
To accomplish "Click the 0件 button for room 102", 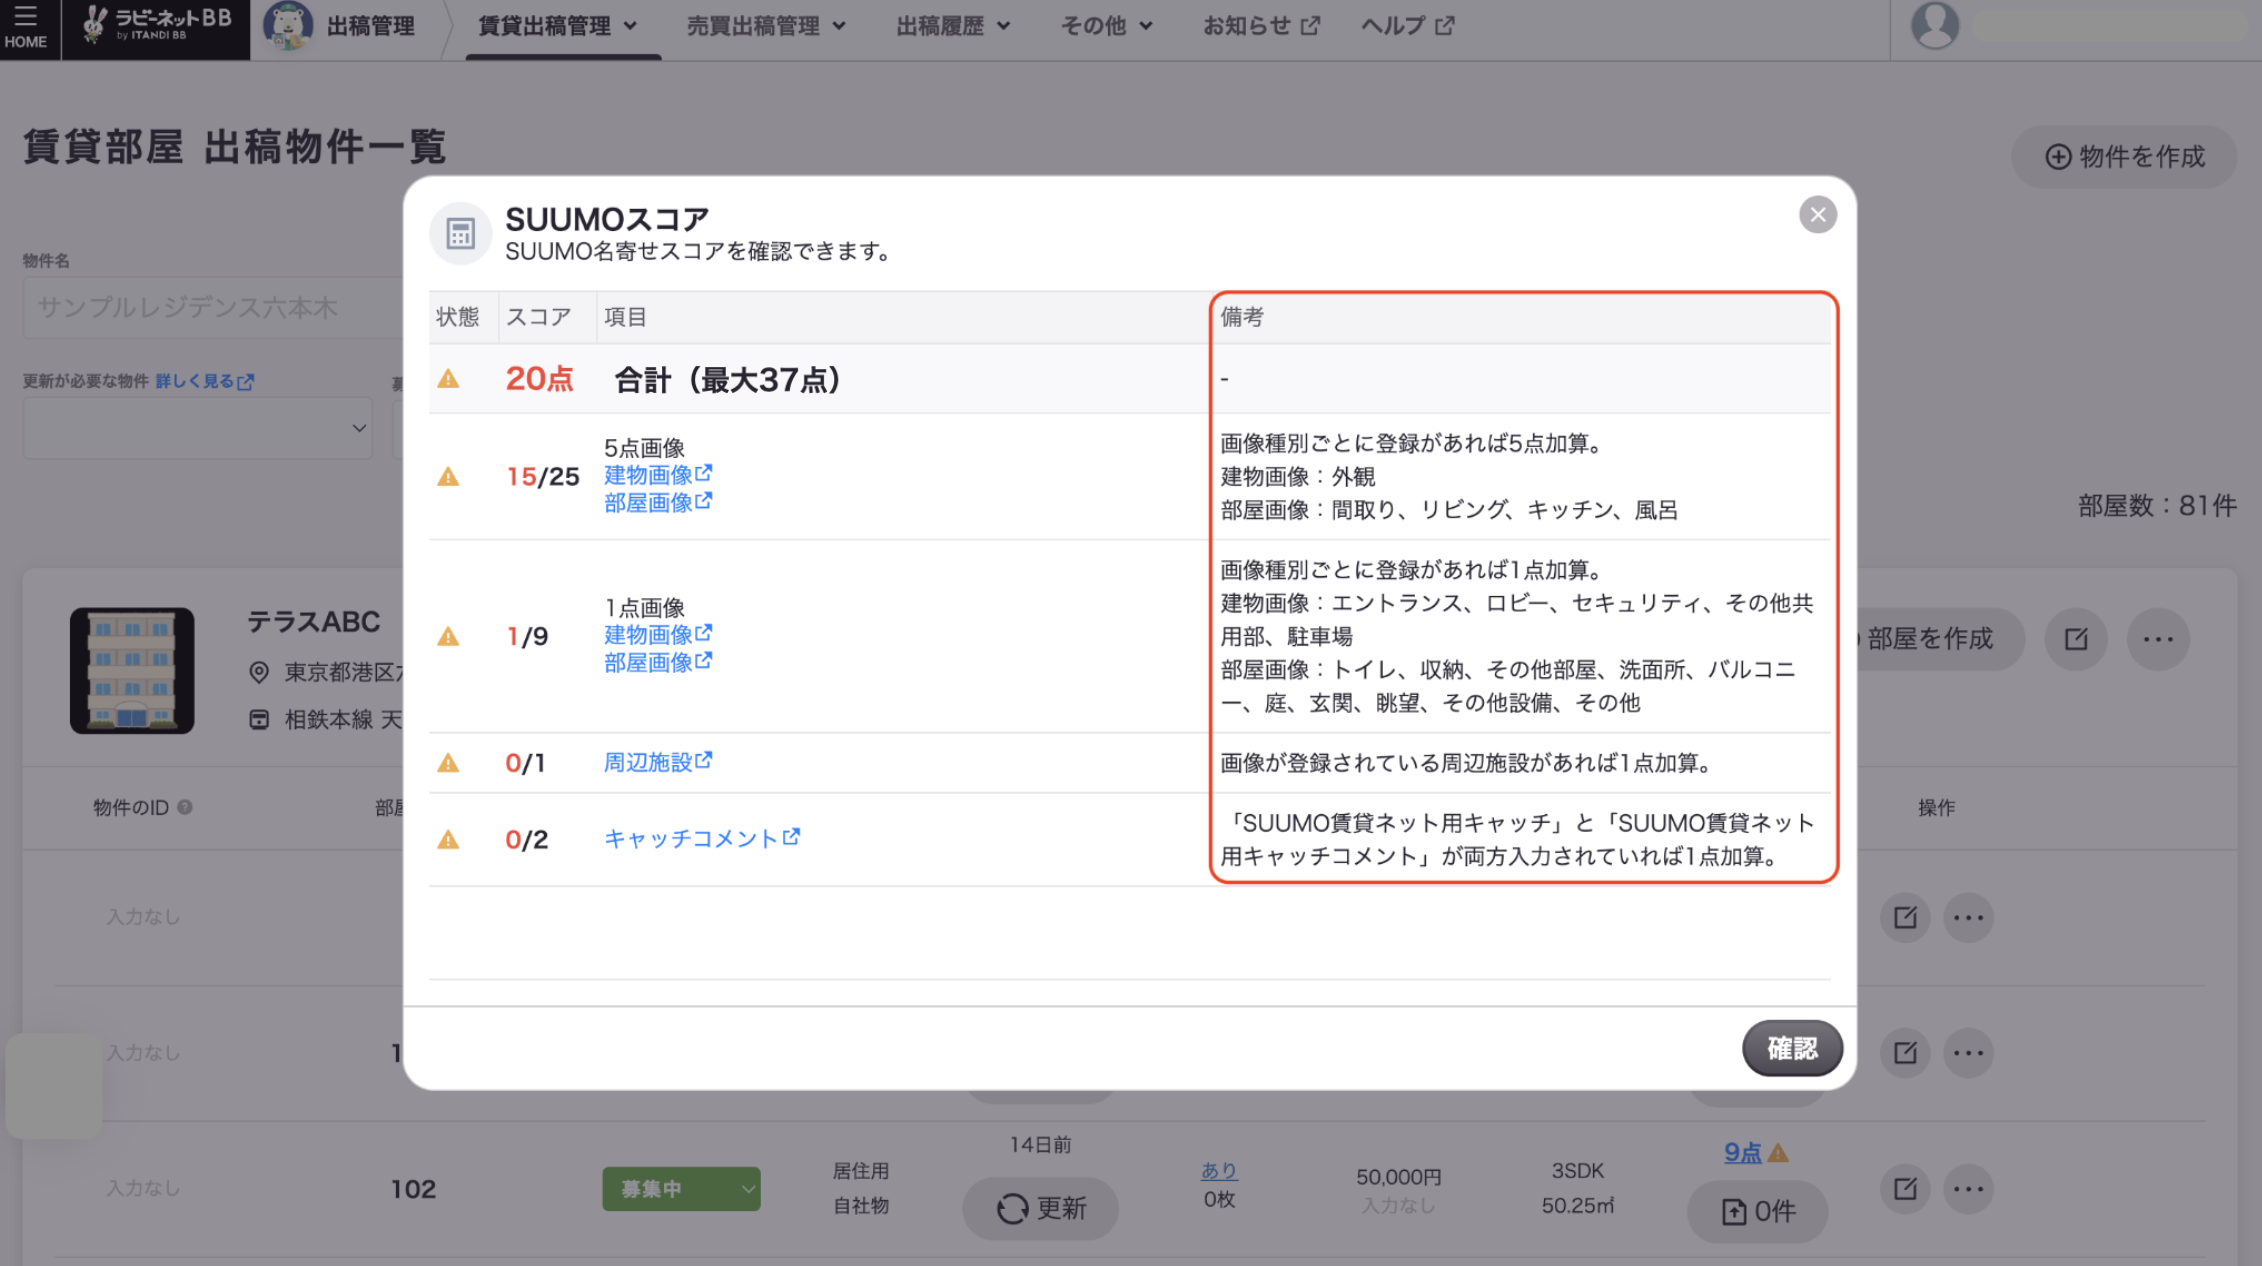I will 1757,1212.
